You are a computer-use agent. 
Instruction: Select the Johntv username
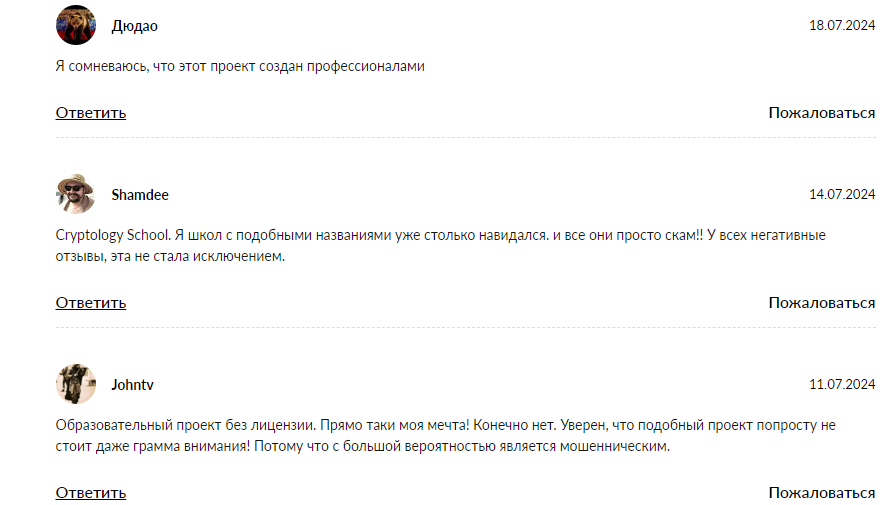click(132, 385)
